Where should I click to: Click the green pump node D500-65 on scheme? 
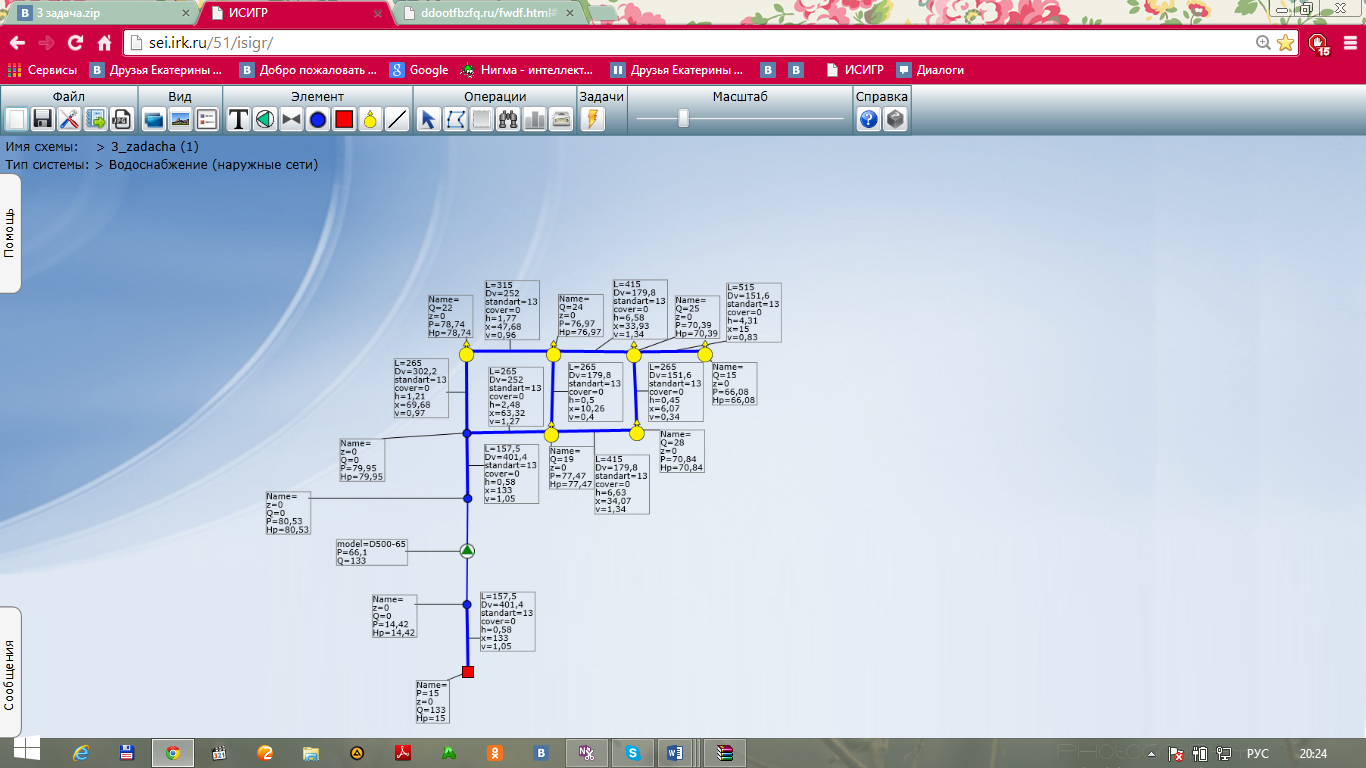click(467, 551)
